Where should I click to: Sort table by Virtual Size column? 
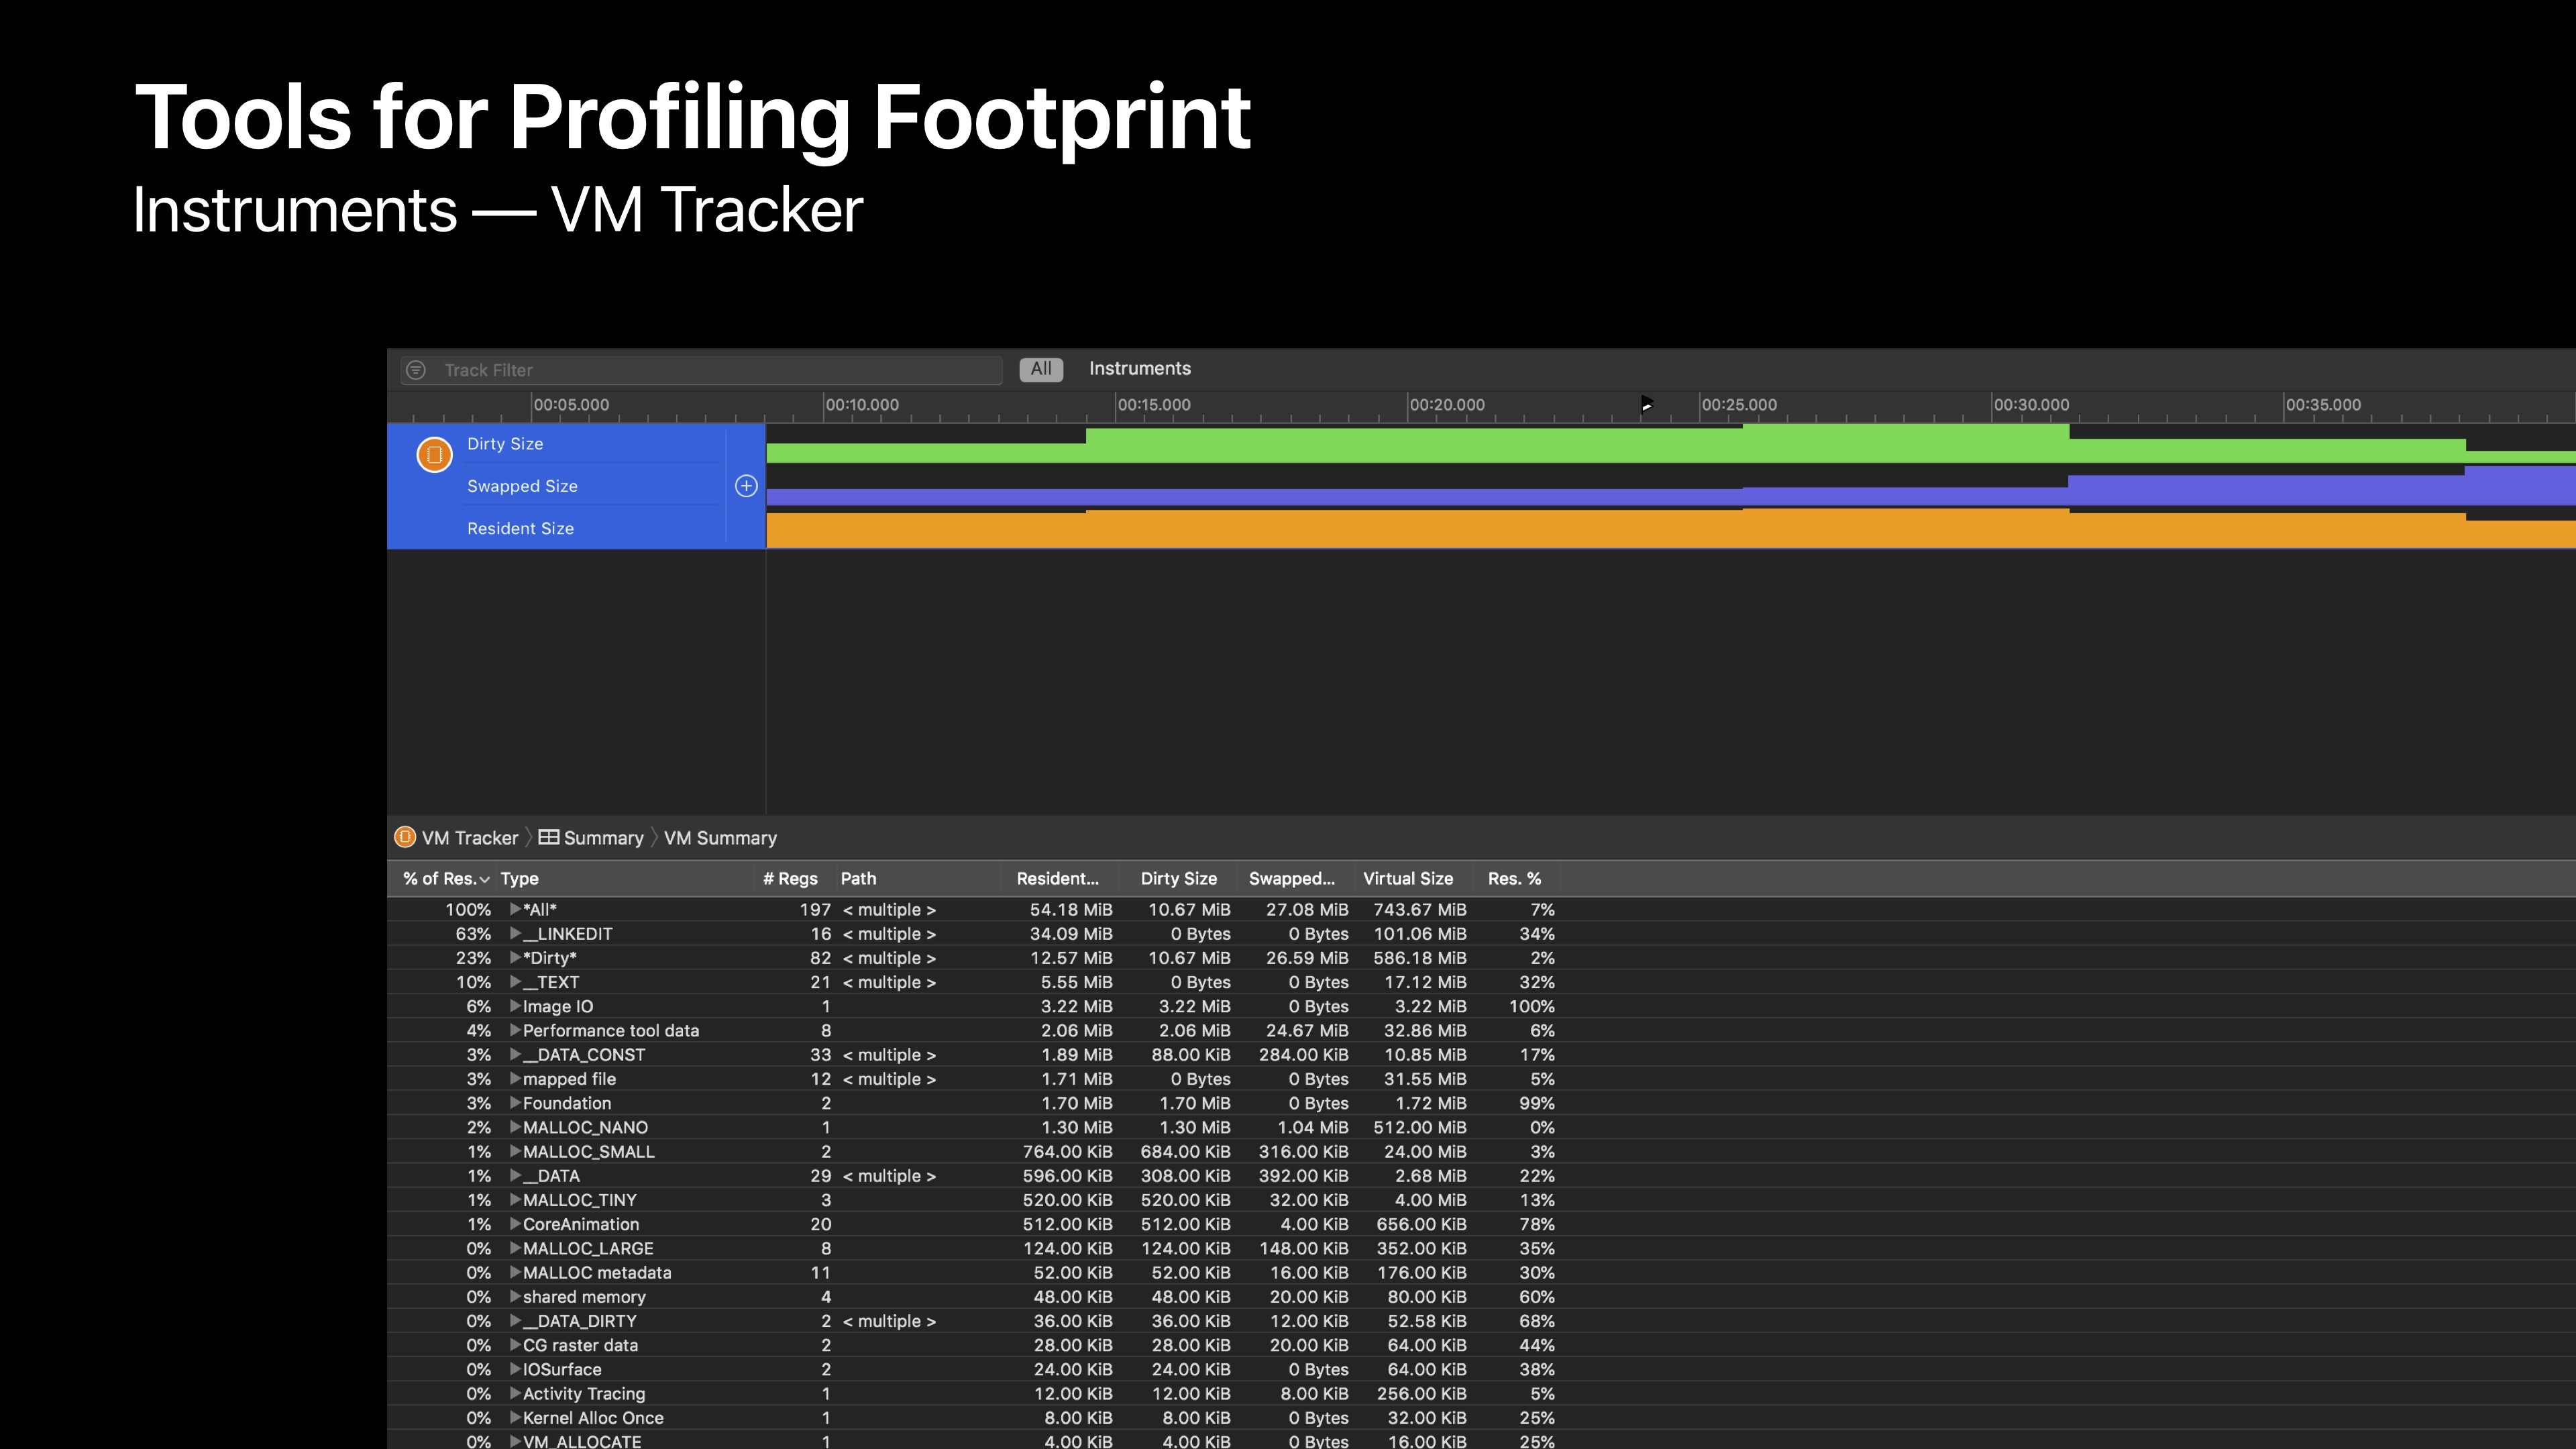1407,879
